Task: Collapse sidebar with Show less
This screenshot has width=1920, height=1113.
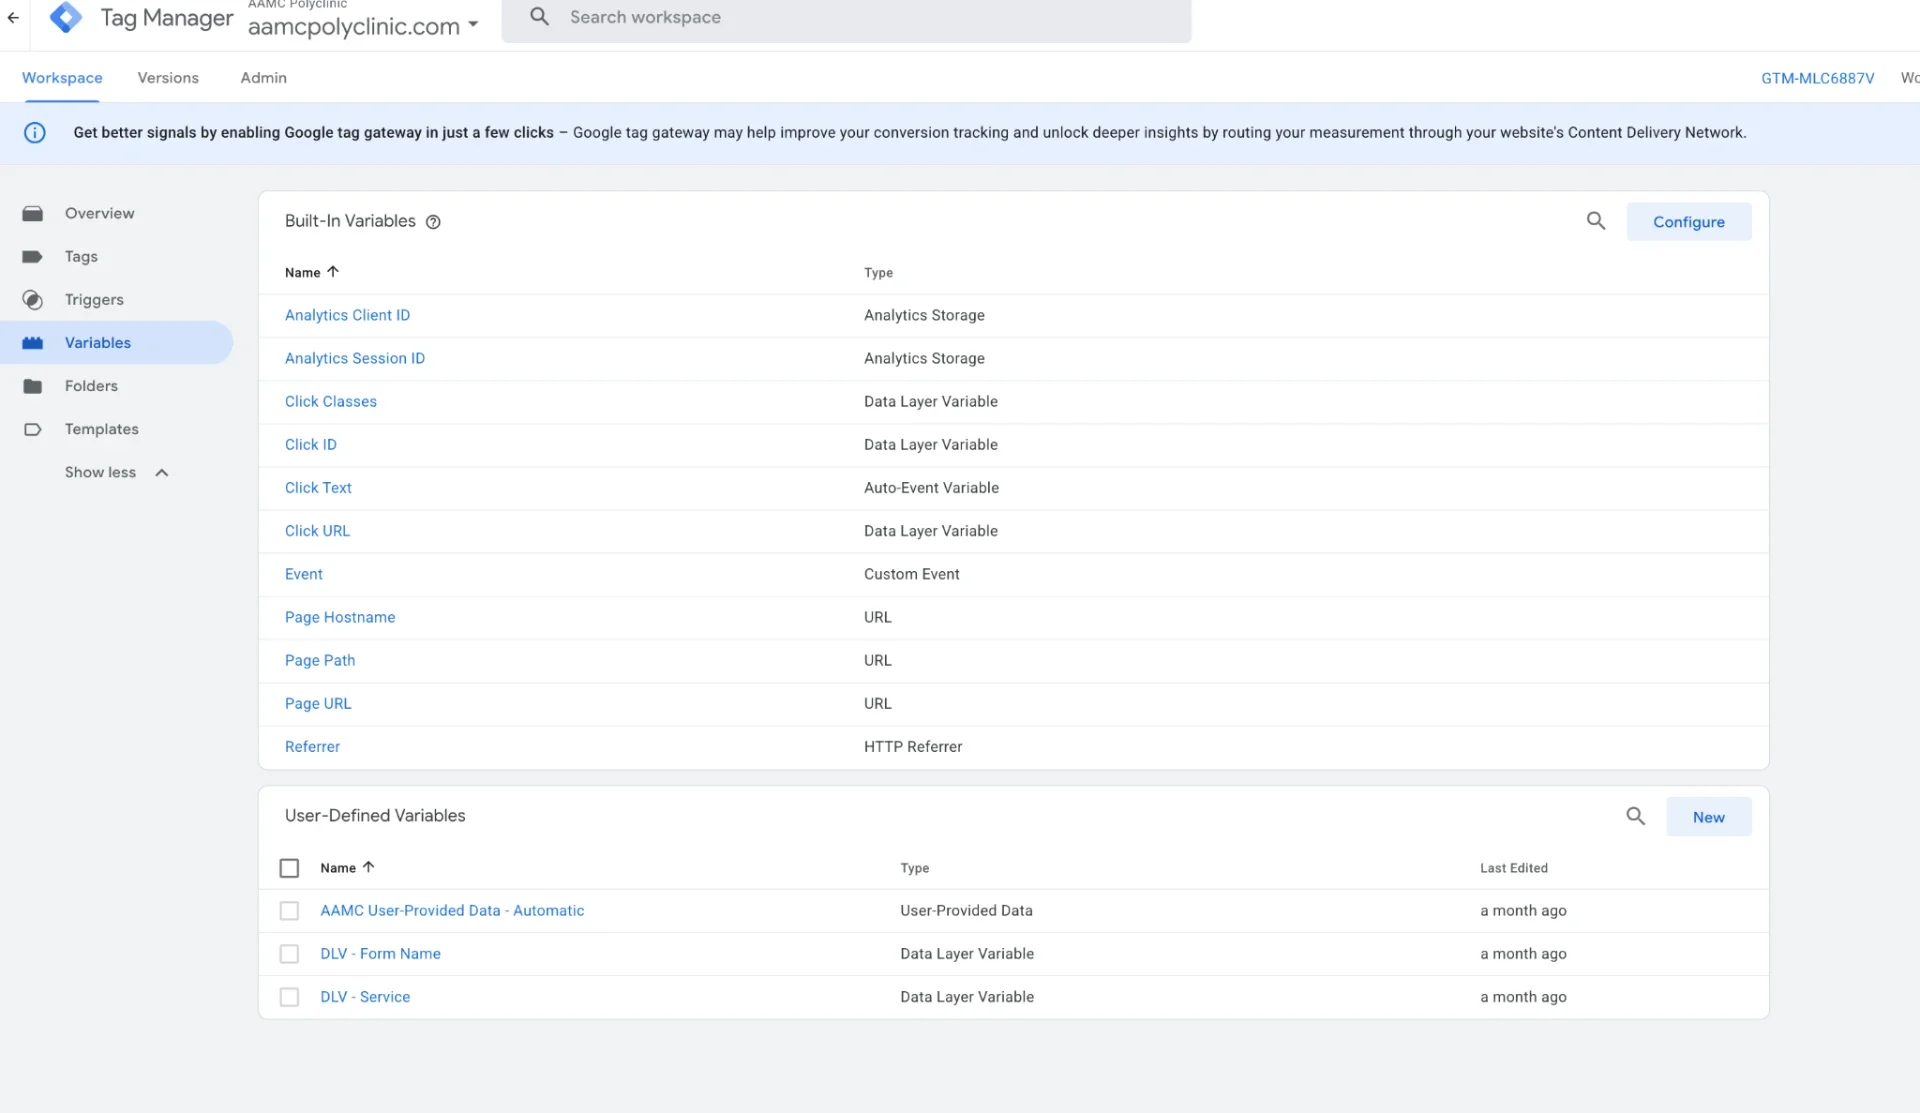Action: (116, 472)
